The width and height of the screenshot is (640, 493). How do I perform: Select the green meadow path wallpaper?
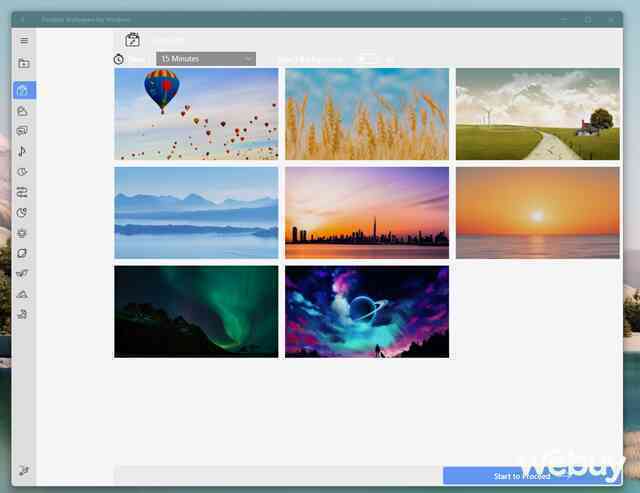(538, 114)
